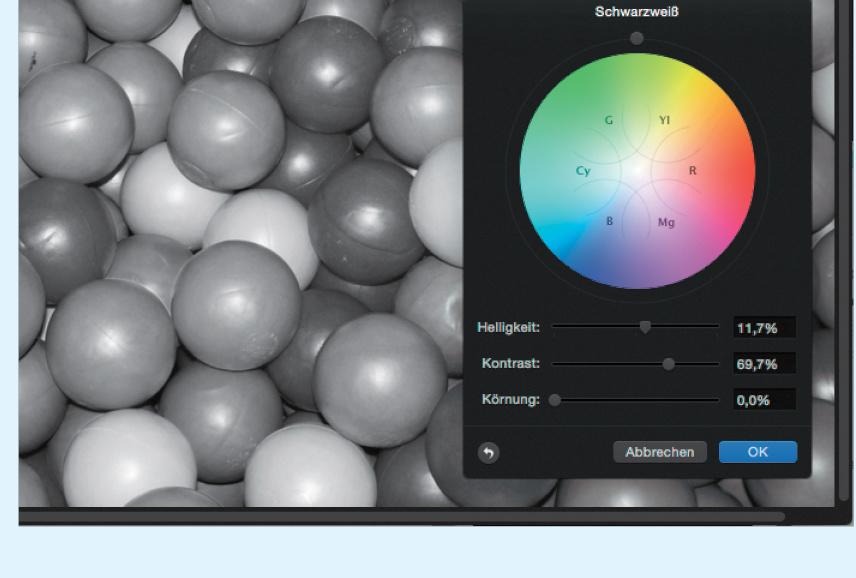Viewport: 856px width, 578px height.
Task: Click the Helligkeit label
Action: tap(508, 327)
